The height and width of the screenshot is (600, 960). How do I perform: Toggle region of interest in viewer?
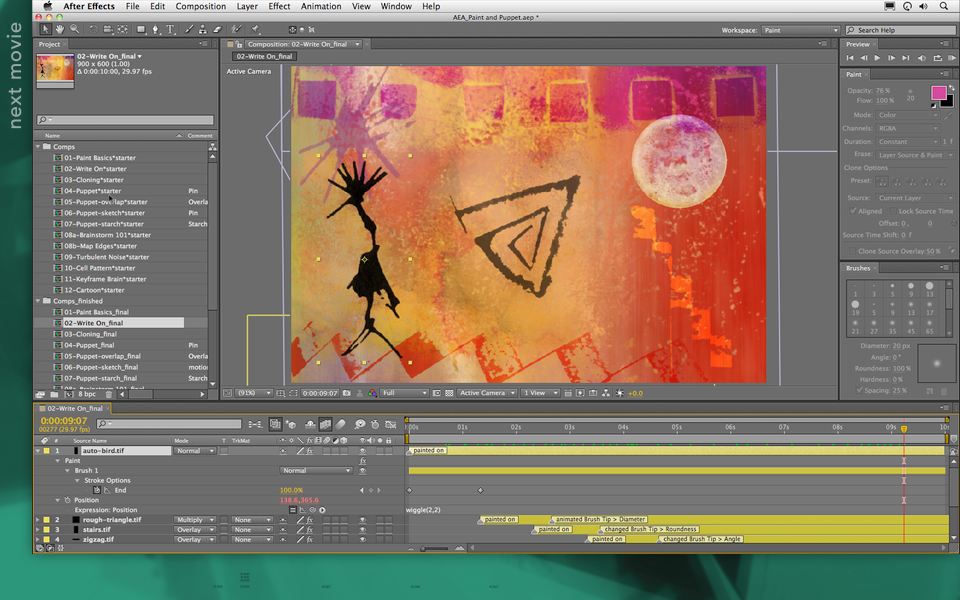293,393
